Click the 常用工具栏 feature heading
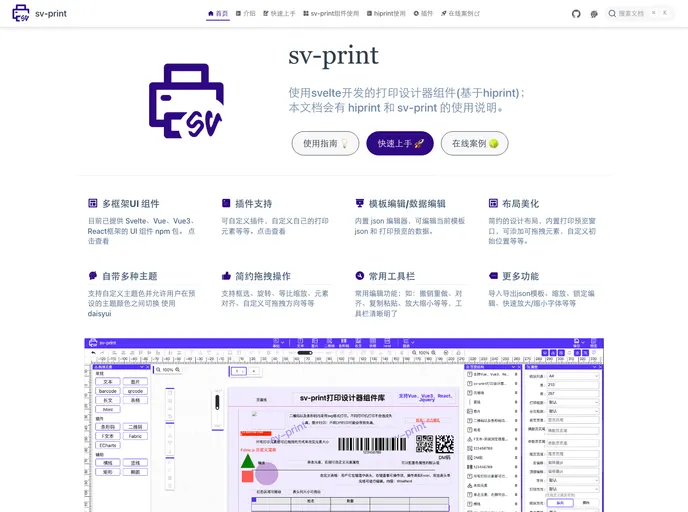 pyautogui.click(x=391, y=276)
